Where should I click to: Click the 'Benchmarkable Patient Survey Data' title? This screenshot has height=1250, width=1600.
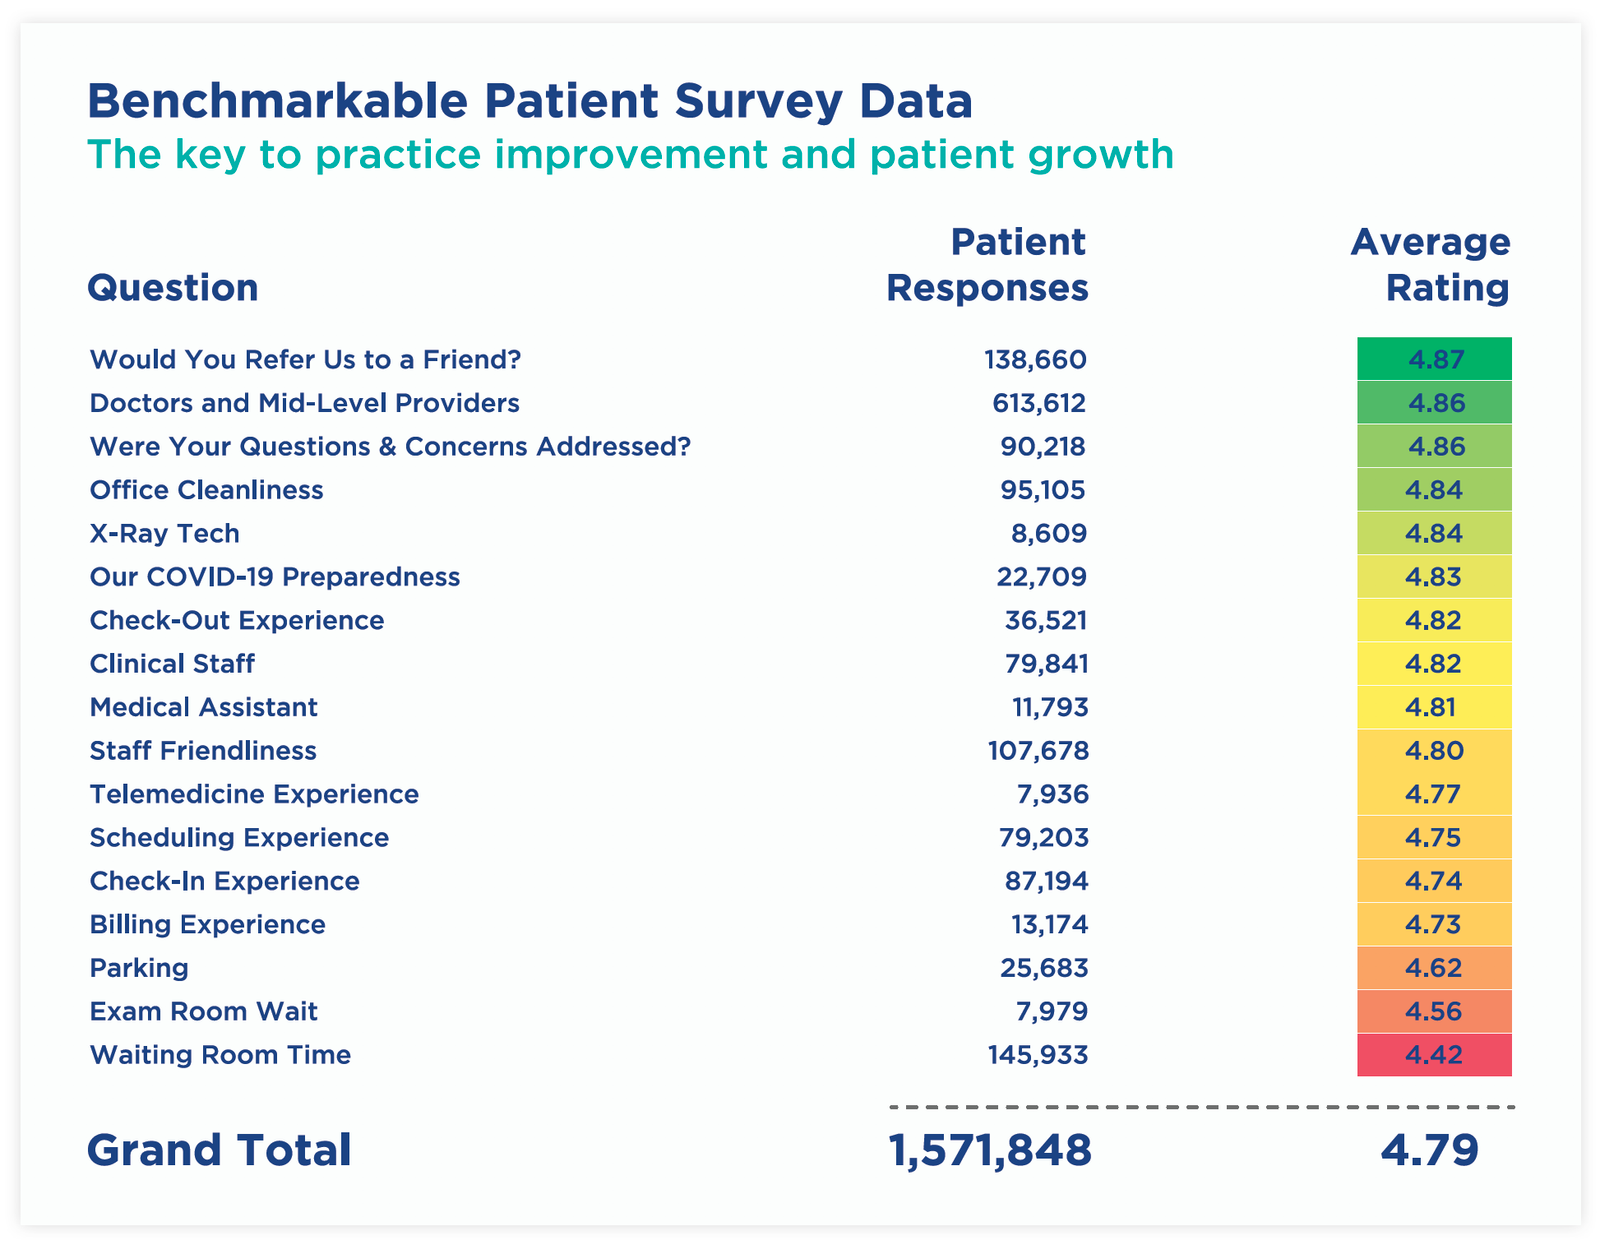pyautogui.click(x=530, y=102)
